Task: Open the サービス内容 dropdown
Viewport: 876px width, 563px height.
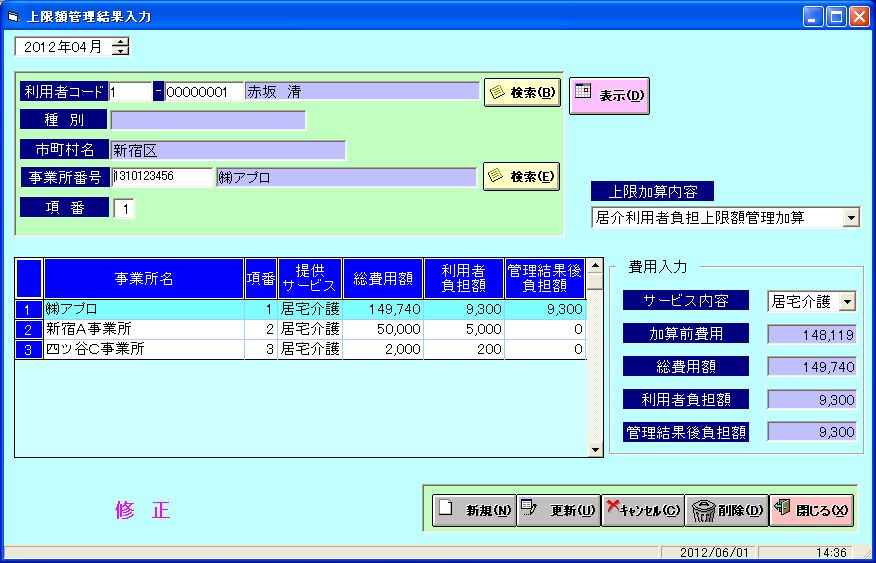Action: 848,302
